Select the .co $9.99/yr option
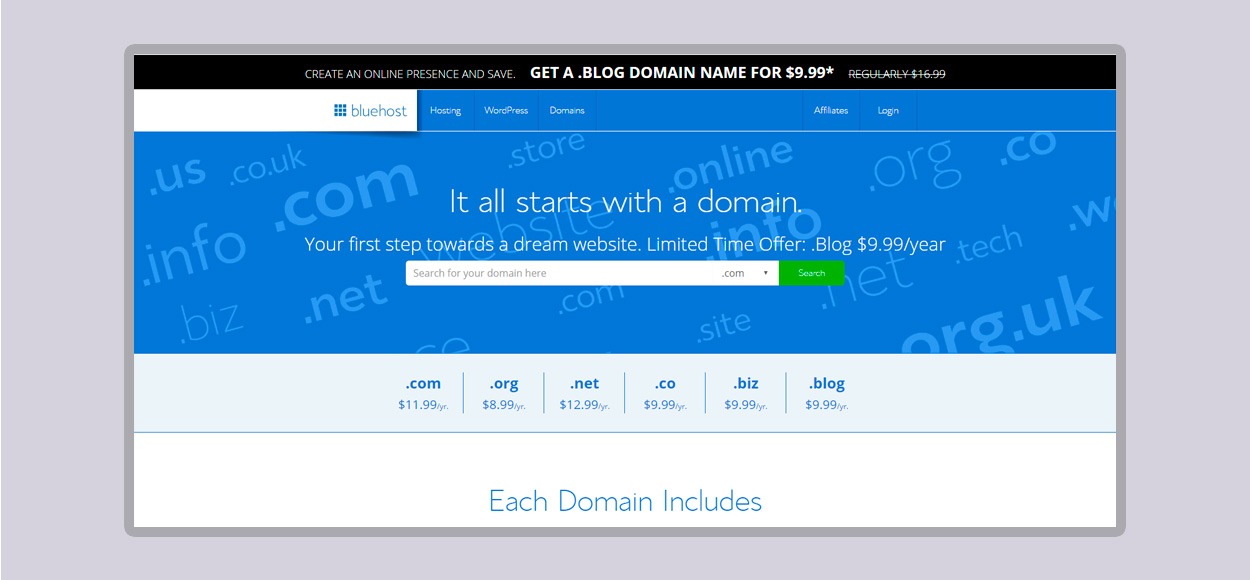This screenshot has width=1250, height=580. pyautogui.click(x=665, y=394)
